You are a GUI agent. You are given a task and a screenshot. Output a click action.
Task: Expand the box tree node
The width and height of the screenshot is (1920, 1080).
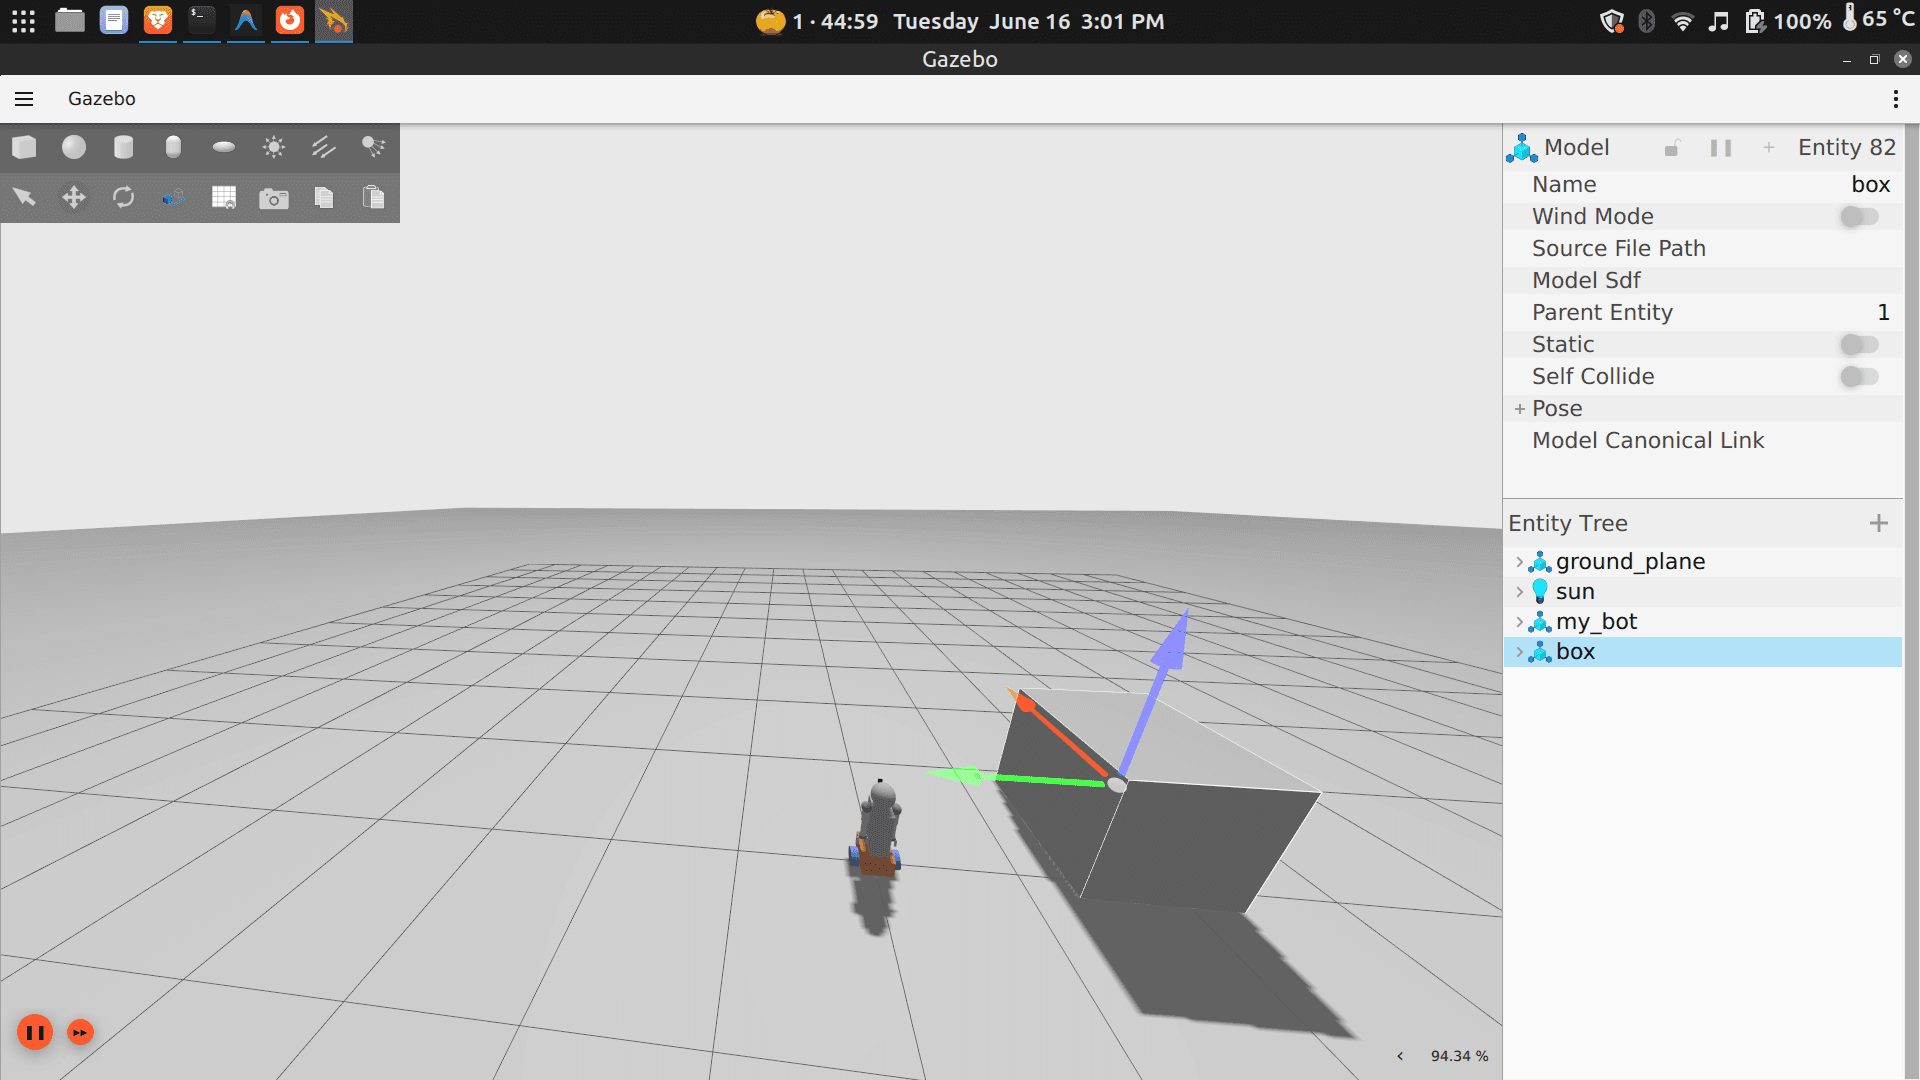point(1519,652)
